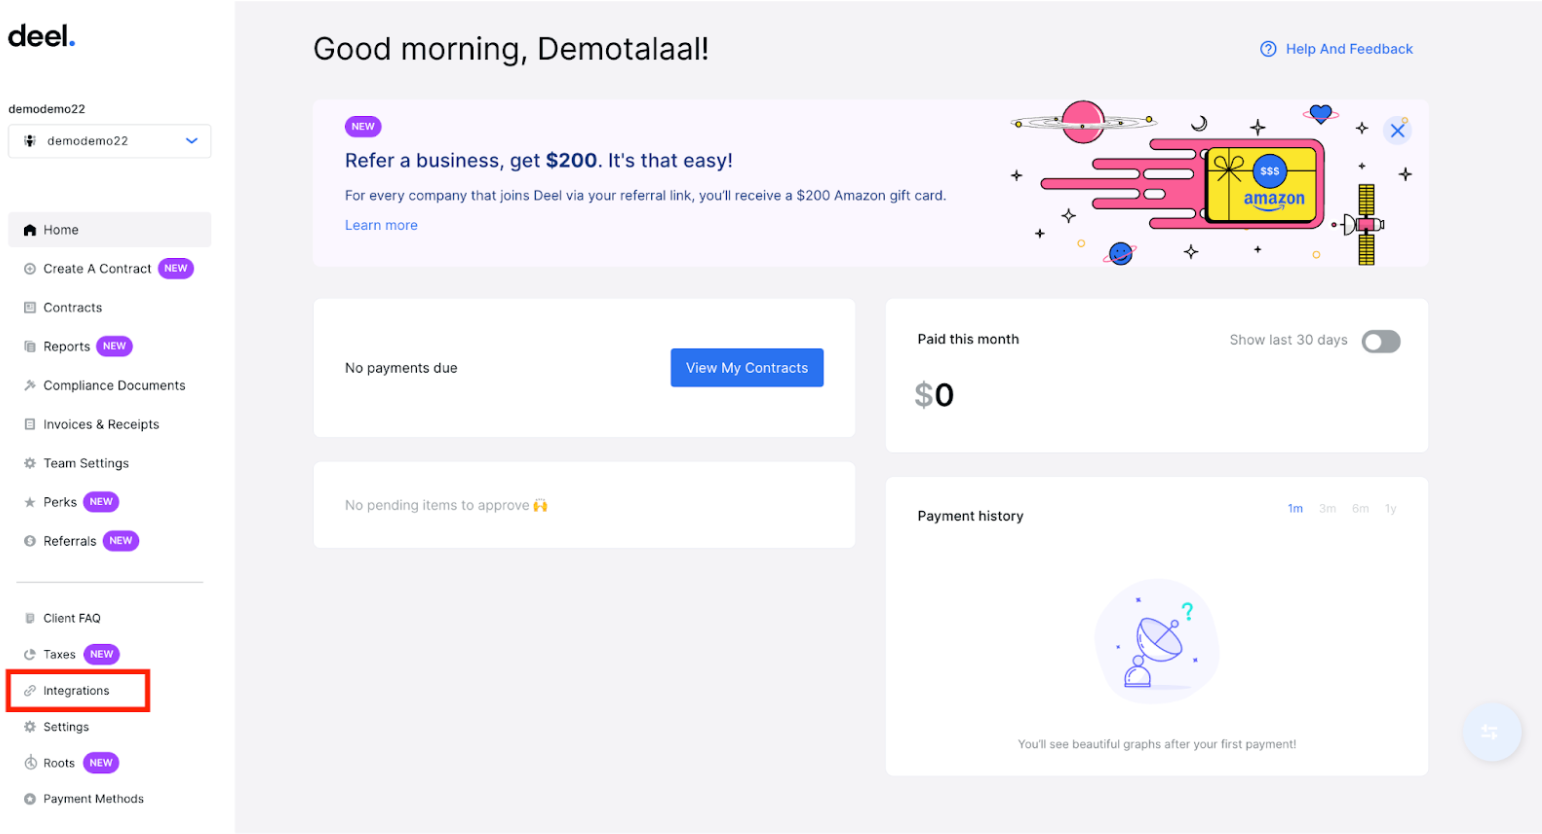Viewport: 1542px width, 834px height.
Task: Click the Learn more referral link
Action: click(381, 226)
